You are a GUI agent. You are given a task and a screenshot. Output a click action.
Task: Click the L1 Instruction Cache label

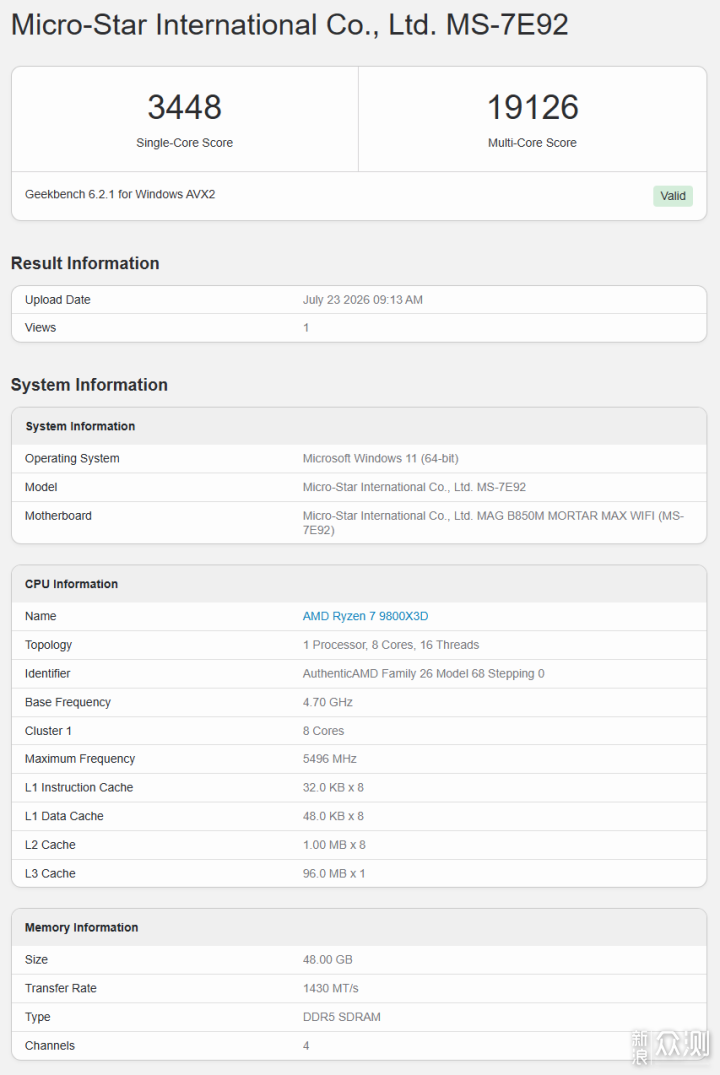pos(79,787)
